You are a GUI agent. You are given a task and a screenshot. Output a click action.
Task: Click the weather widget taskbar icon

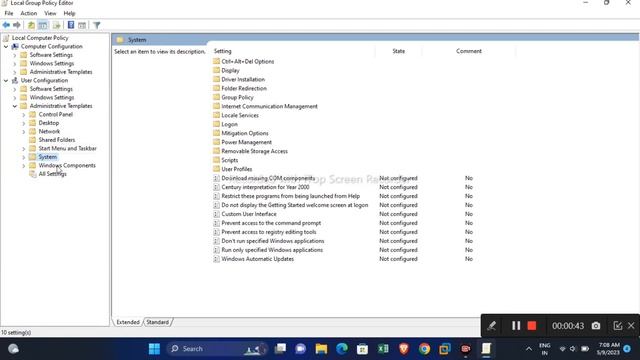click(13, 349)
